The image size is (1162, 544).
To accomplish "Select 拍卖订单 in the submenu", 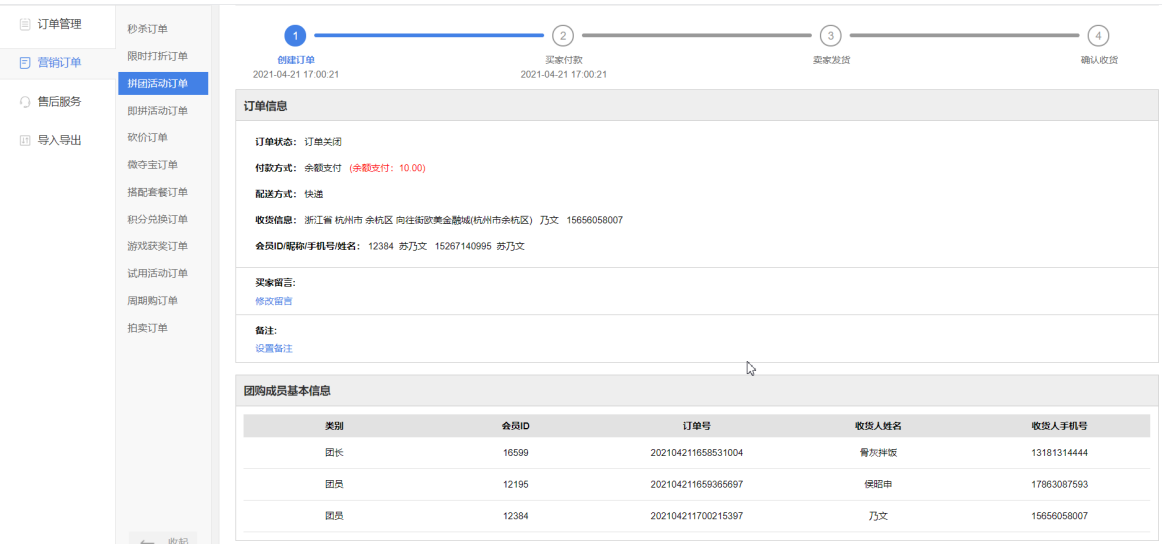I will [147, 328].
